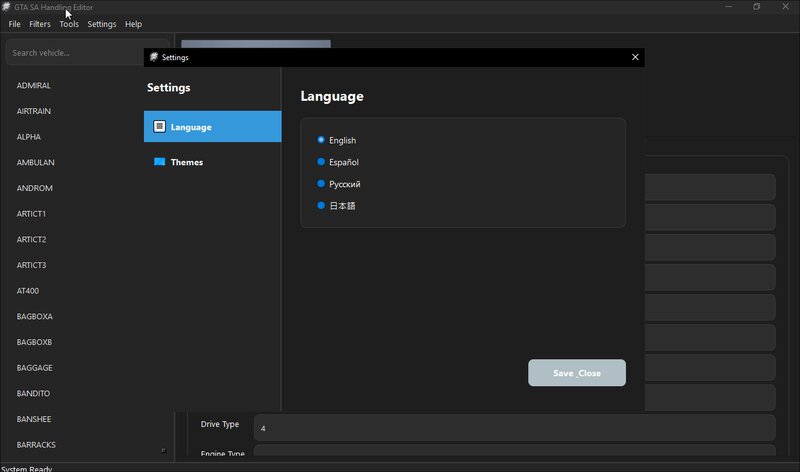Click the Settings dialog title icon

coord(154,57)
